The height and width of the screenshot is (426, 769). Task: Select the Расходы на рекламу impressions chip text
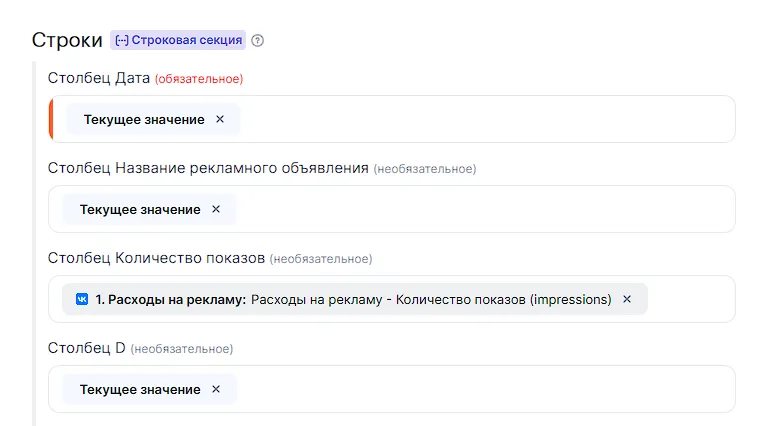click(430, 299)
